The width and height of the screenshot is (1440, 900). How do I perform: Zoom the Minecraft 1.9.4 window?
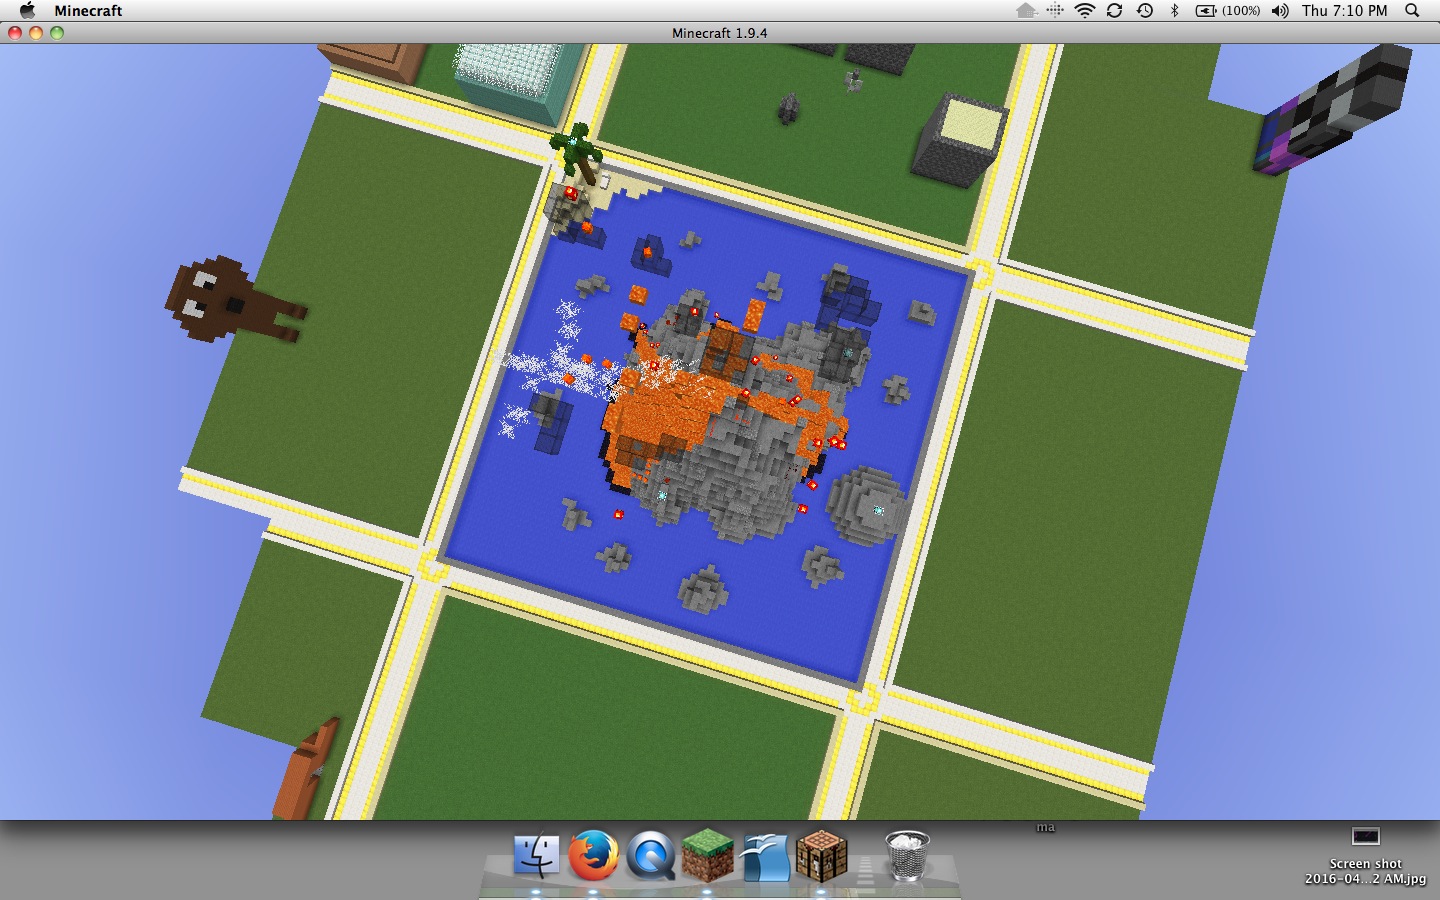(57, 33)
